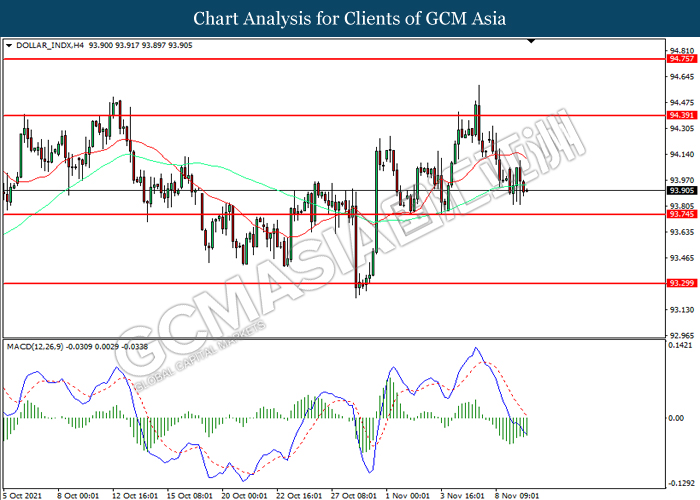Click the 93.745 support price label

coord(681,214)
